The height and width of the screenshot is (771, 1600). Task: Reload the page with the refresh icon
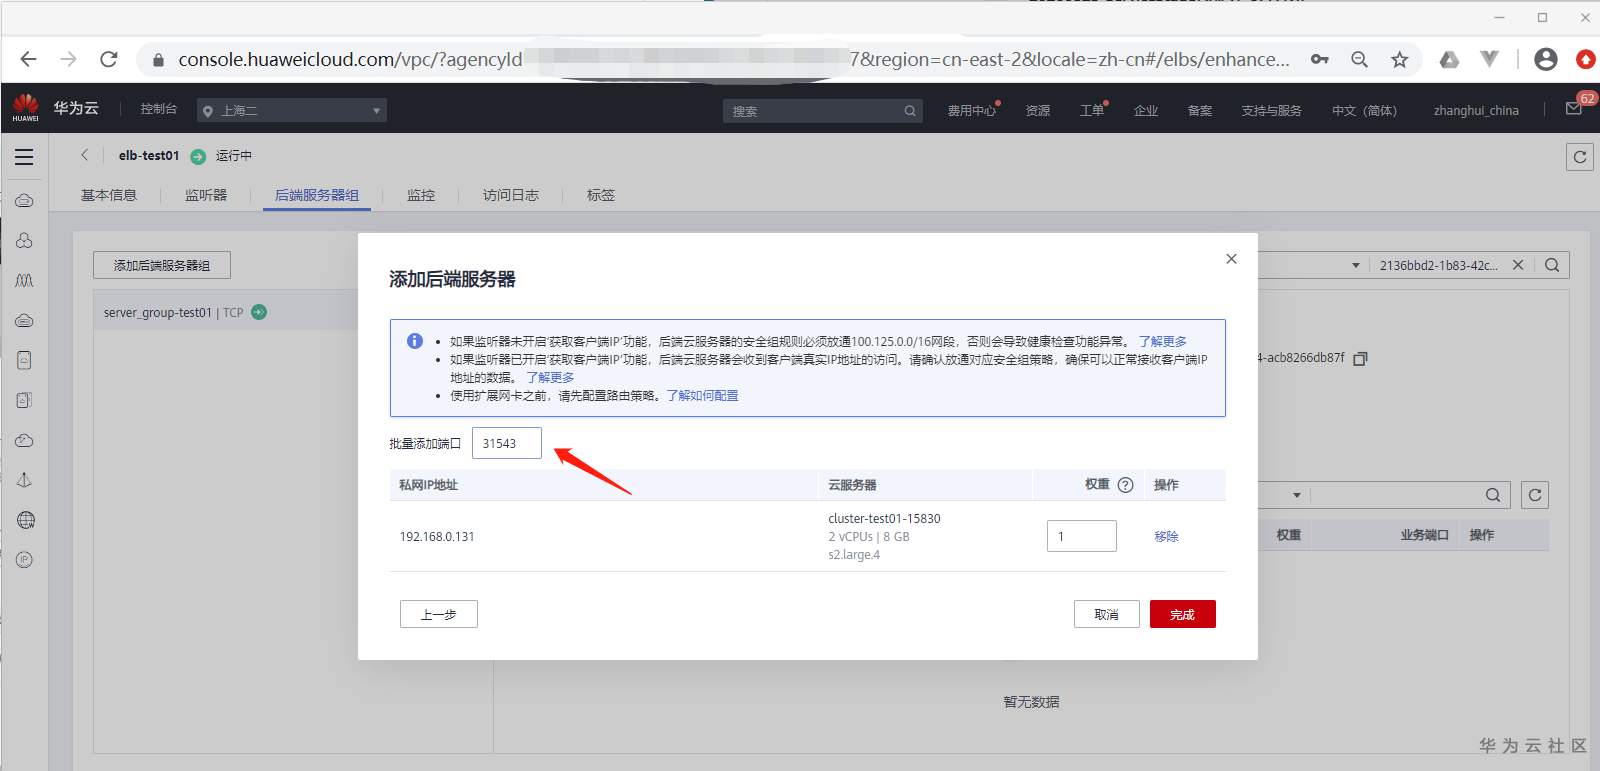pos(109,59)
